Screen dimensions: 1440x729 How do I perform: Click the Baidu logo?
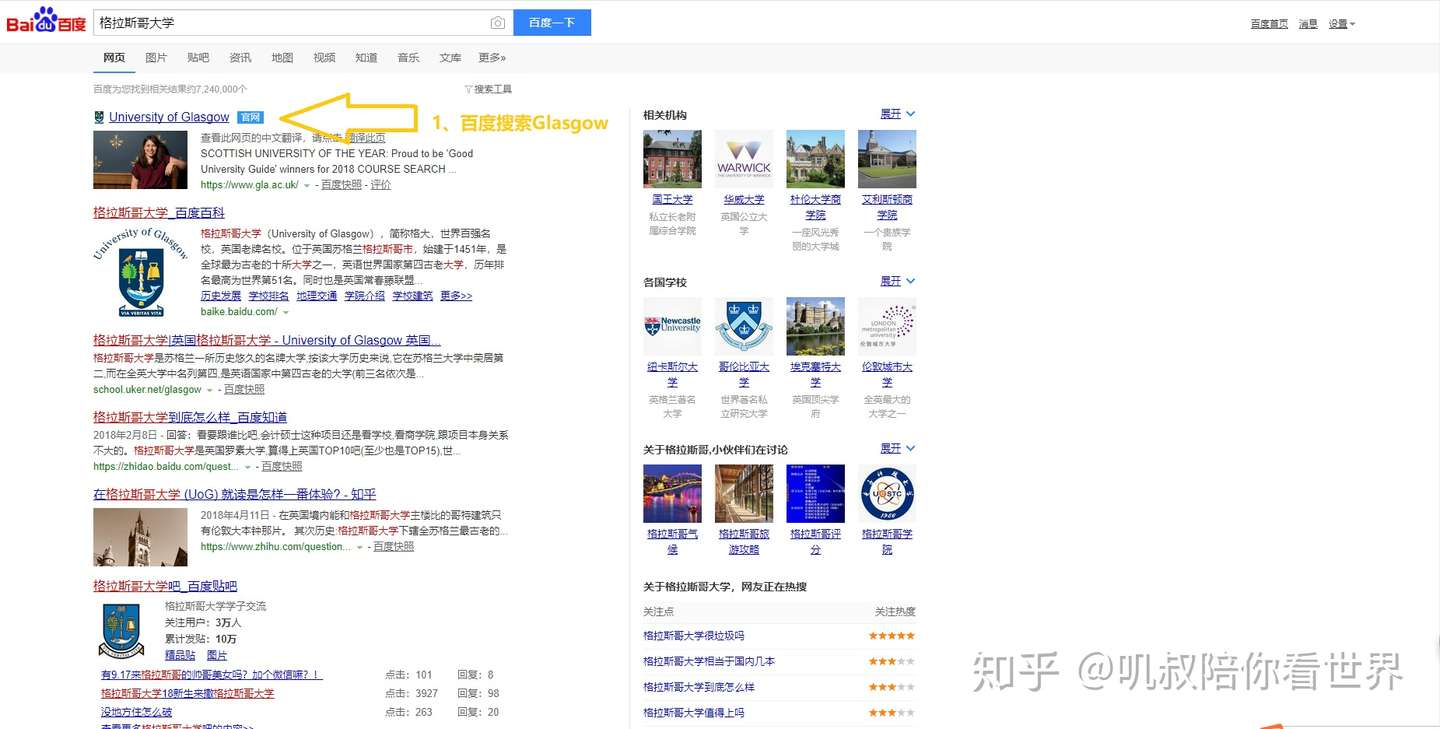tap(46, 20)
